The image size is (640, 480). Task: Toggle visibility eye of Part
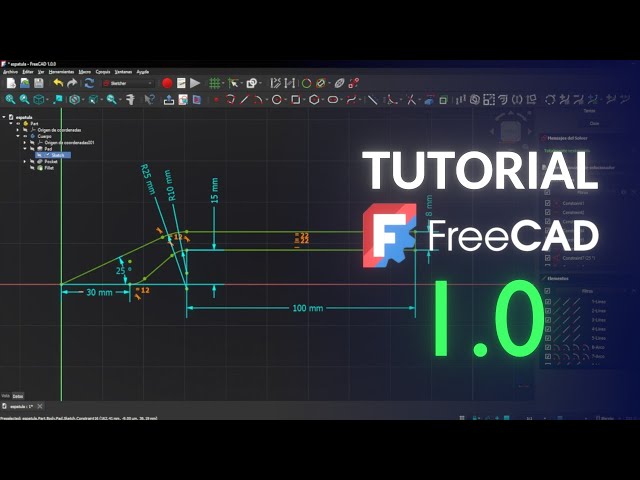click(x=18, y=123)
